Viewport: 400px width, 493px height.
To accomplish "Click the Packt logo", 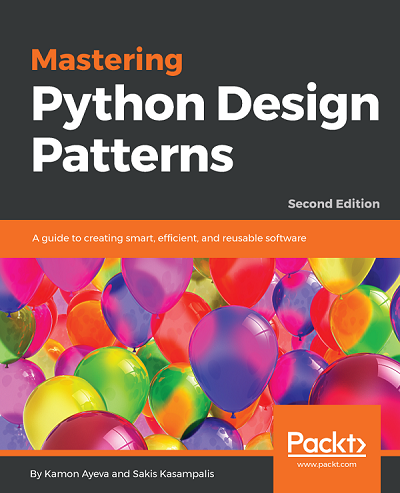I will click(327, 443).
